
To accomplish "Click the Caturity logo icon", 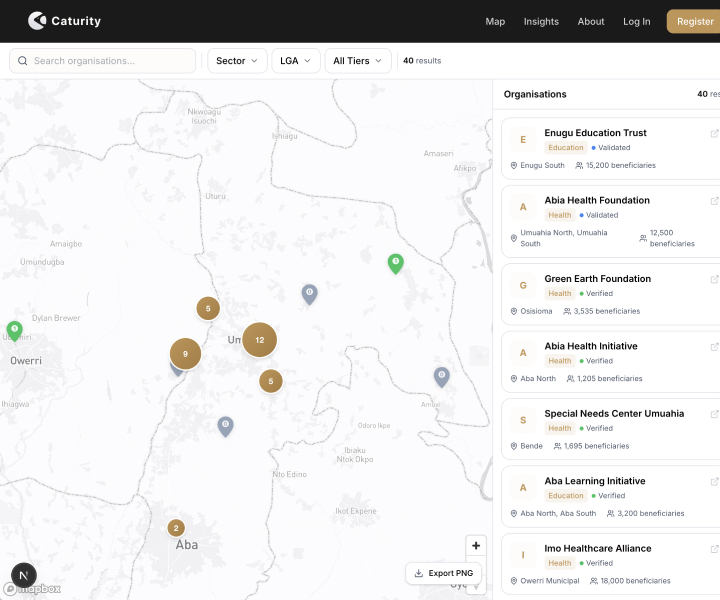I will tap(37, 20).
